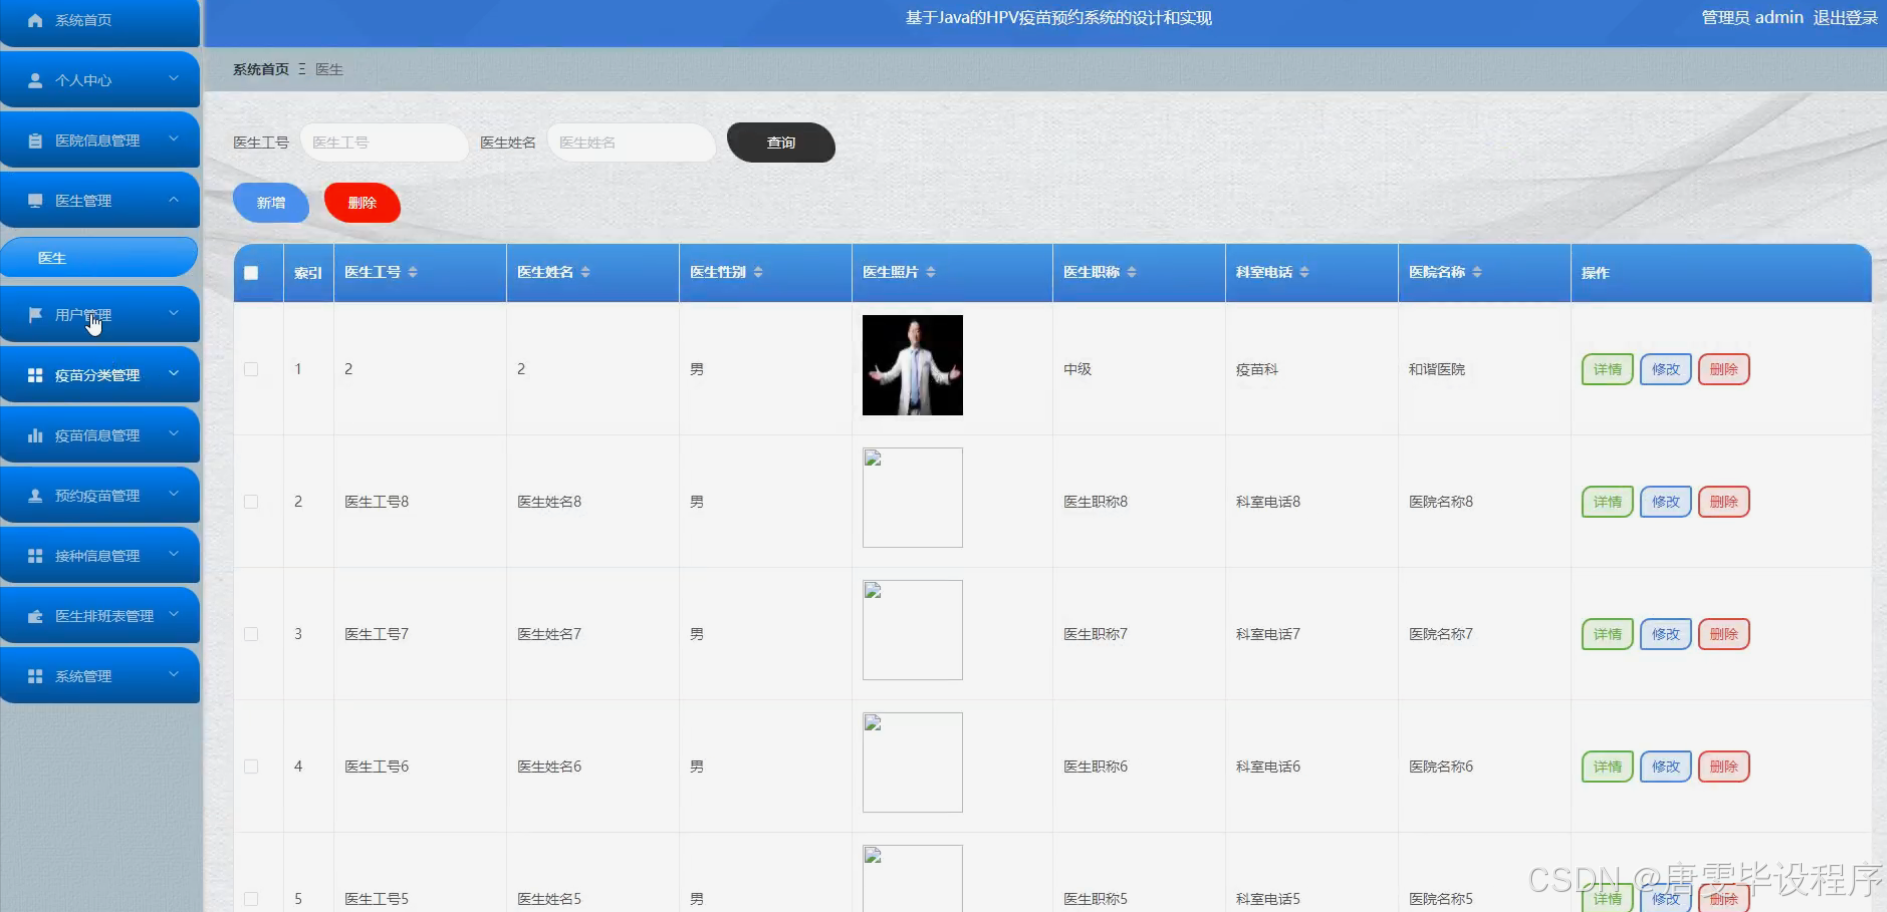Viewport: 1887px width, 912px height.
Task: Click 删除 for 医生工号7 row
Action: (x=1724, y=634)
